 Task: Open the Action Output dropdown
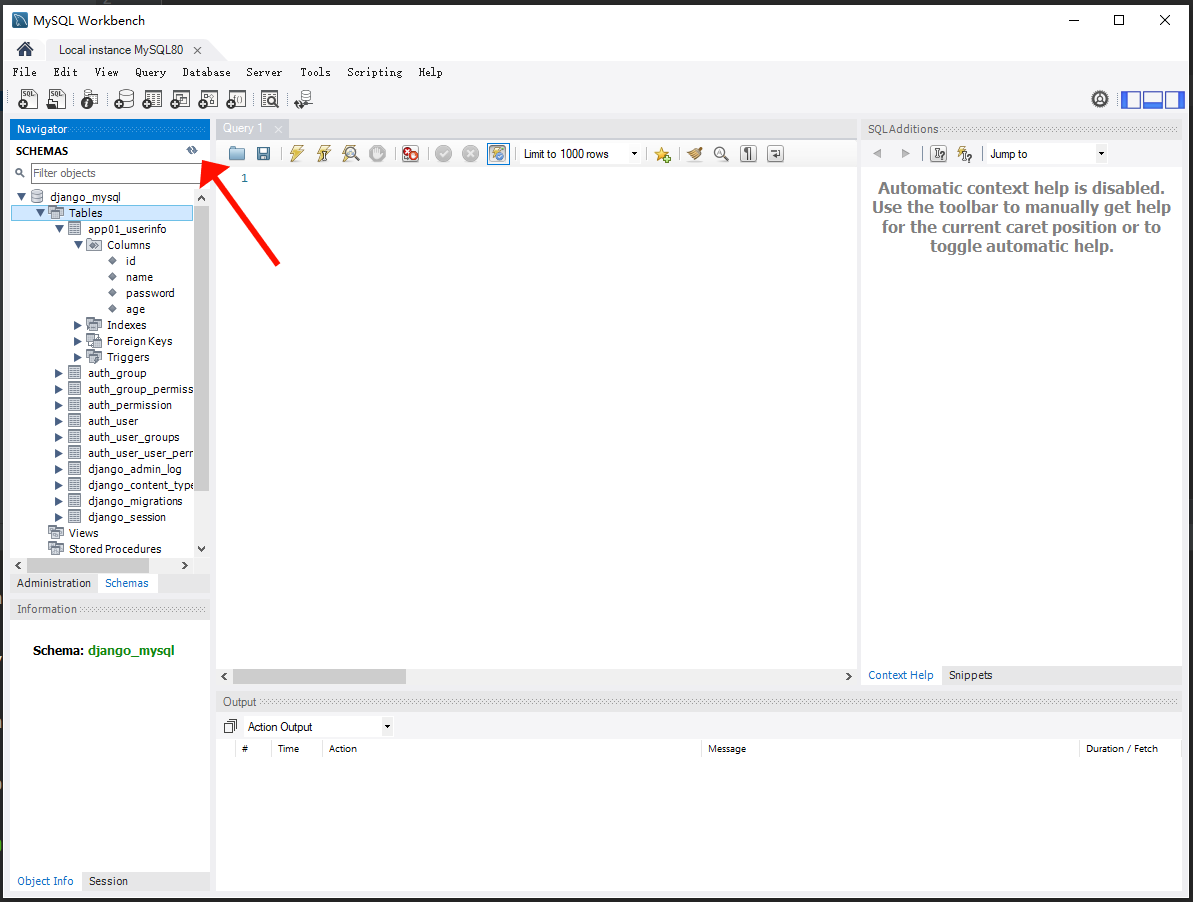318,726
